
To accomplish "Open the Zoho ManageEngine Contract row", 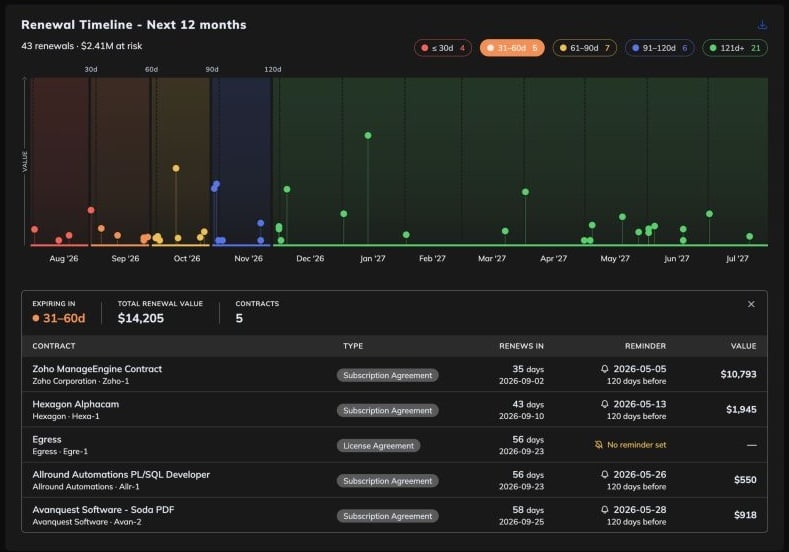I will [394, 374].
